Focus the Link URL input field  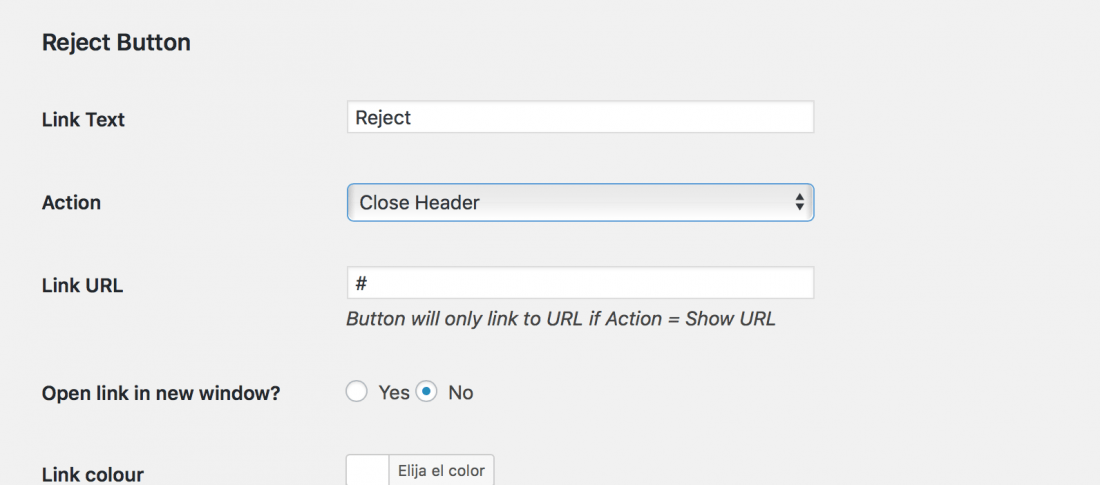coord(580,283)
